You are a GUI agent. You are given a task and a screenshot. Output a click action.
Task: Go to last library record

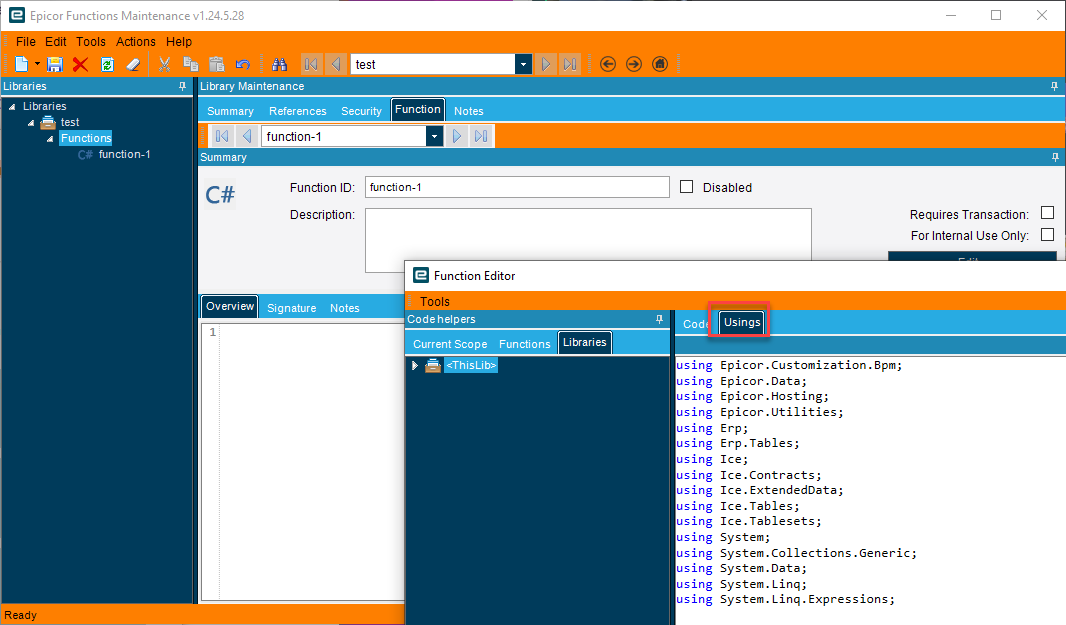(570, 64)
